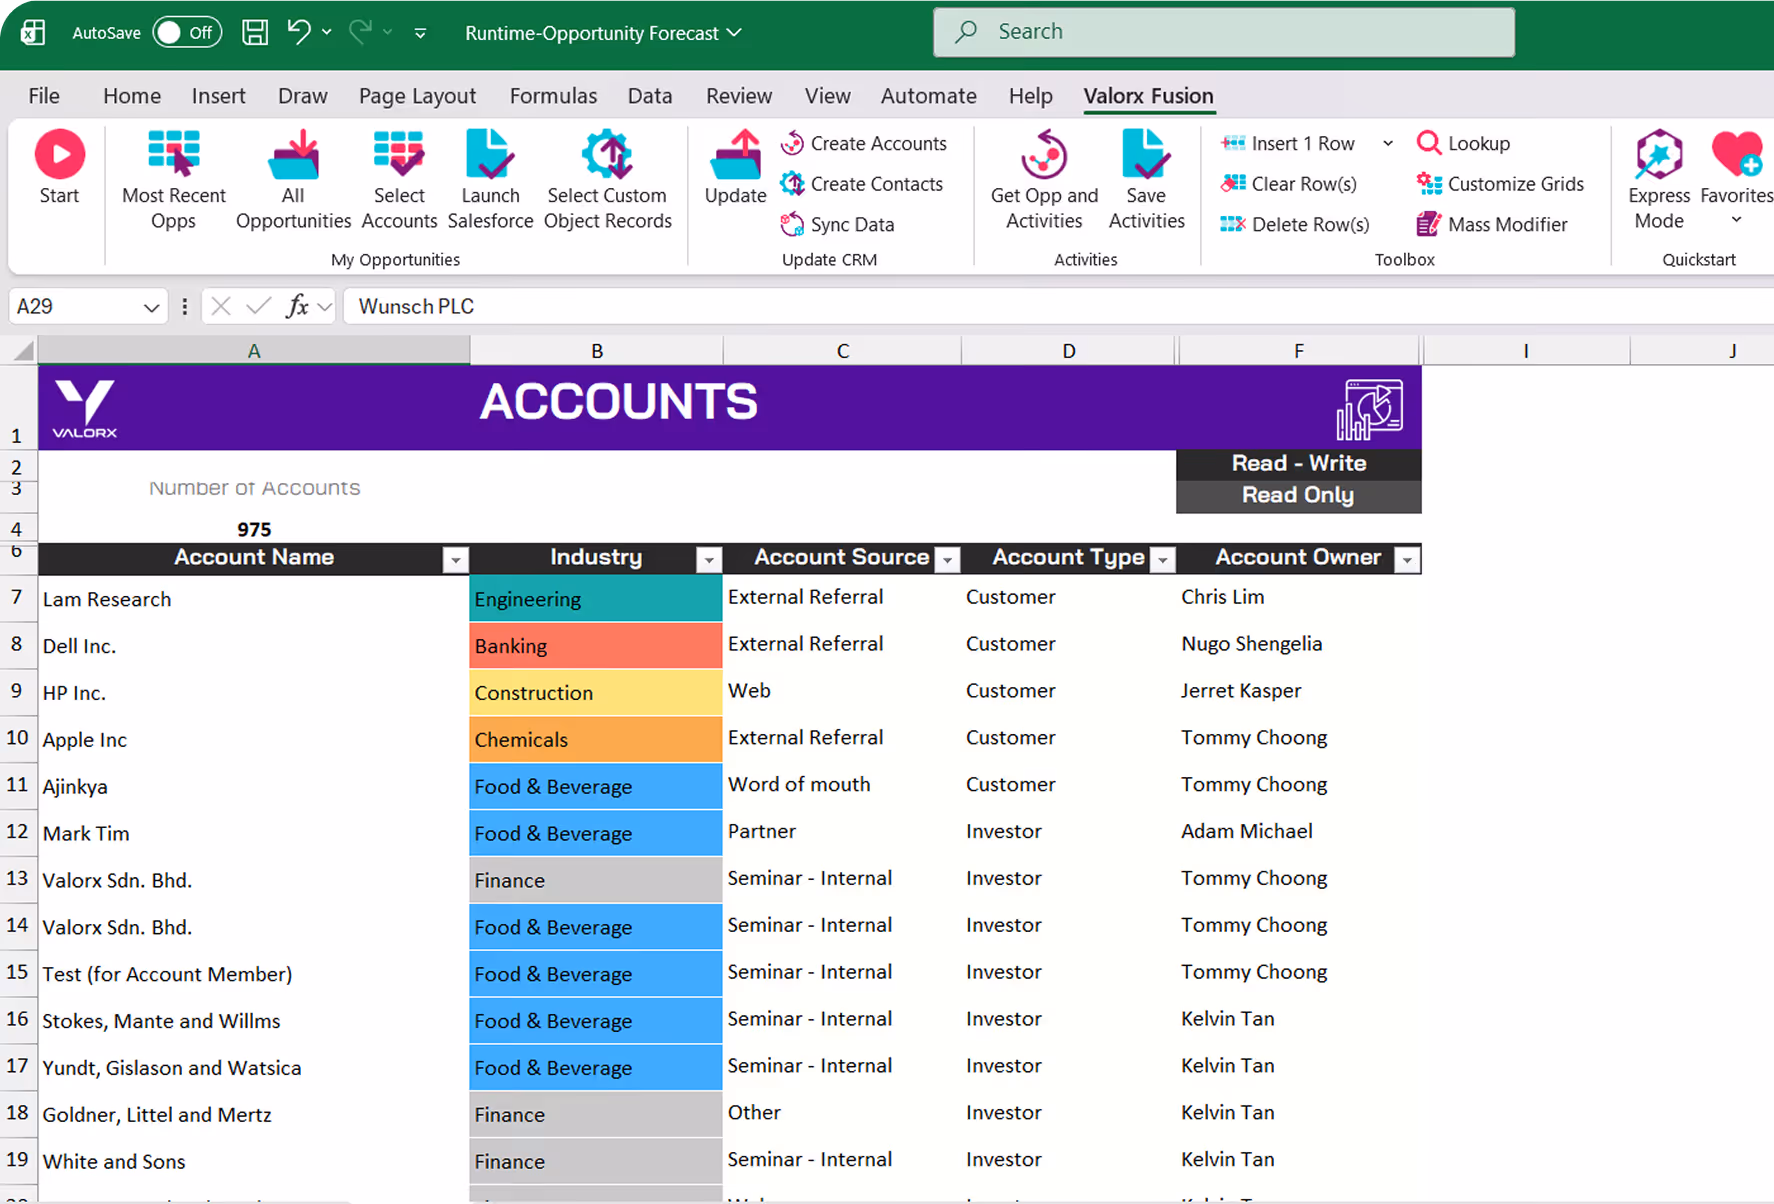Open Account Source filter dropdown

[946, 560]
